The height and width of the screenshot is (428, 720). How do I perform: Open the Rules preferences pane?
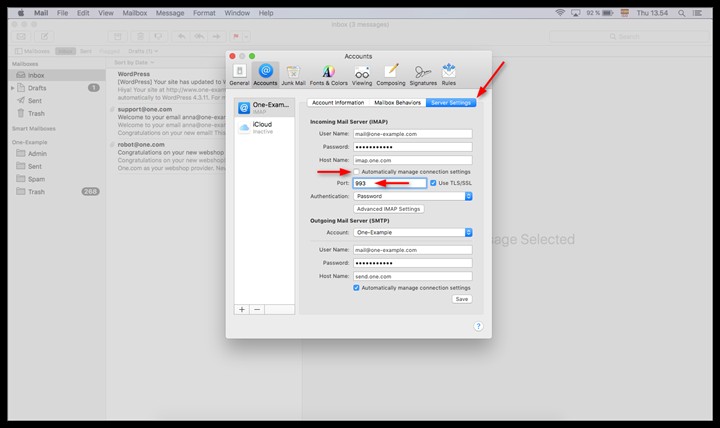[449, 75]
